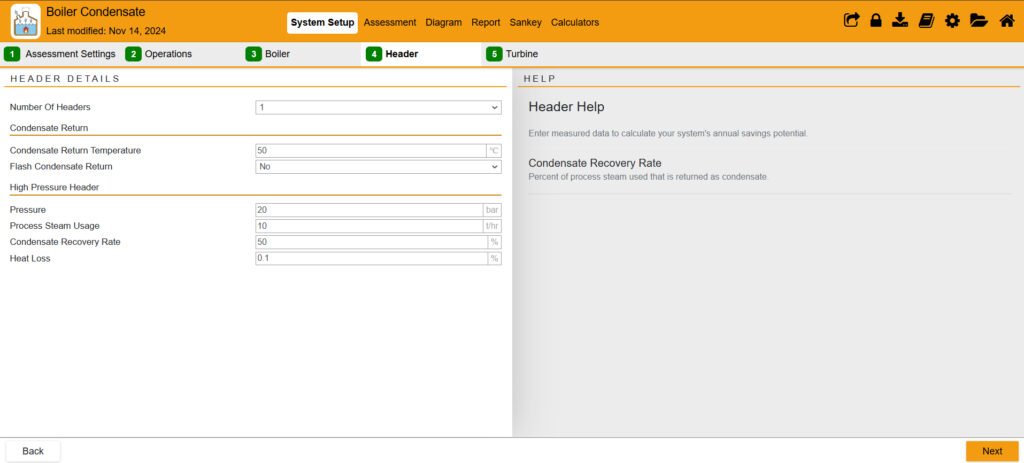Click the lock icon in header
The height and width of the screenshot is (463, 1024).
(876, 21)
